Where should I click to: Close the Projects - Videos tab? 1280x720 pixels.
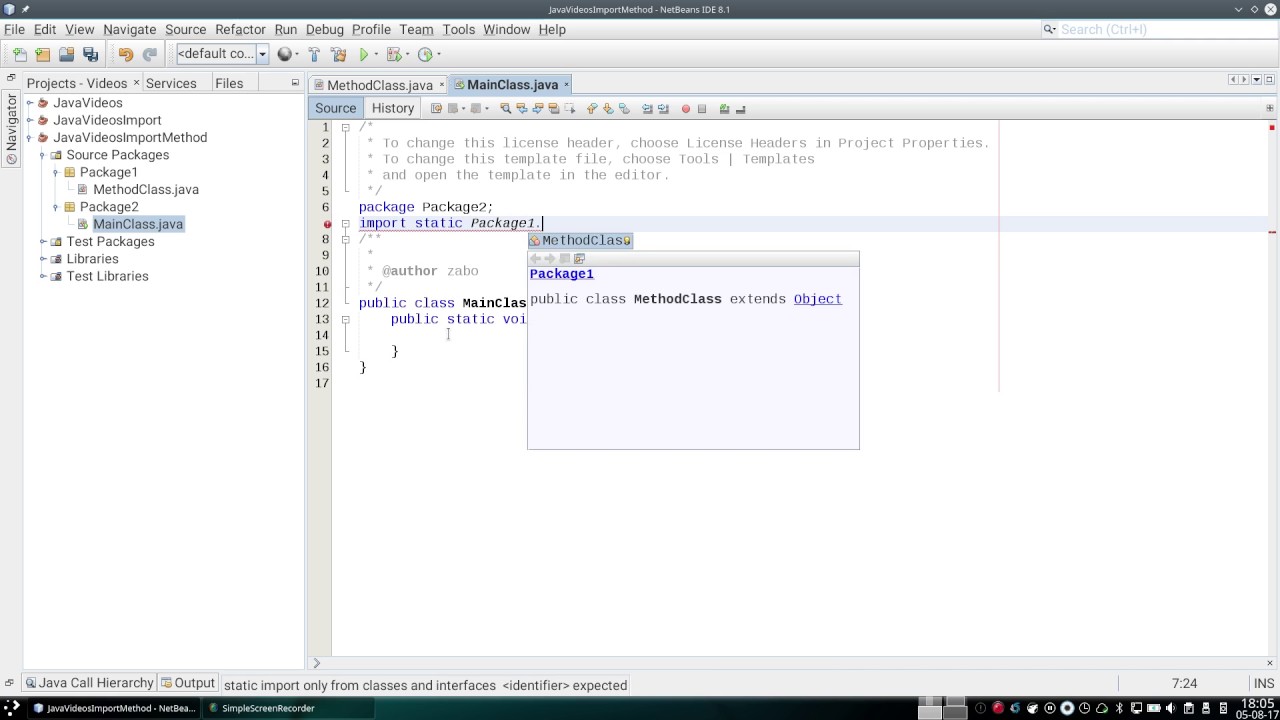135,83
